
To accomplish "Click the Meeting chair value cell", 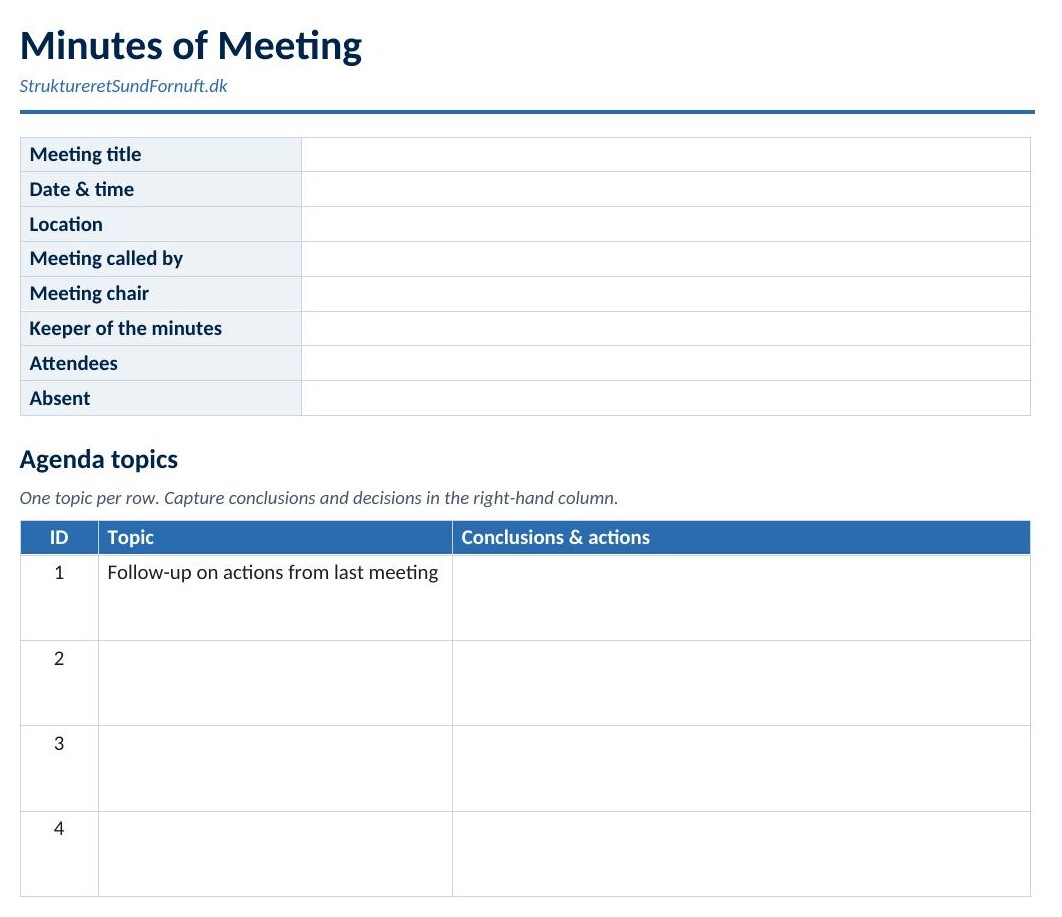I will [x=666, y=294].
